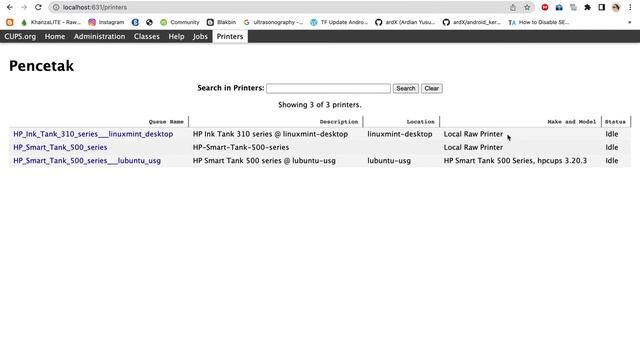Open the blue B icon bookmark
Screen dimensions: 640x360
tap(135, 22)
